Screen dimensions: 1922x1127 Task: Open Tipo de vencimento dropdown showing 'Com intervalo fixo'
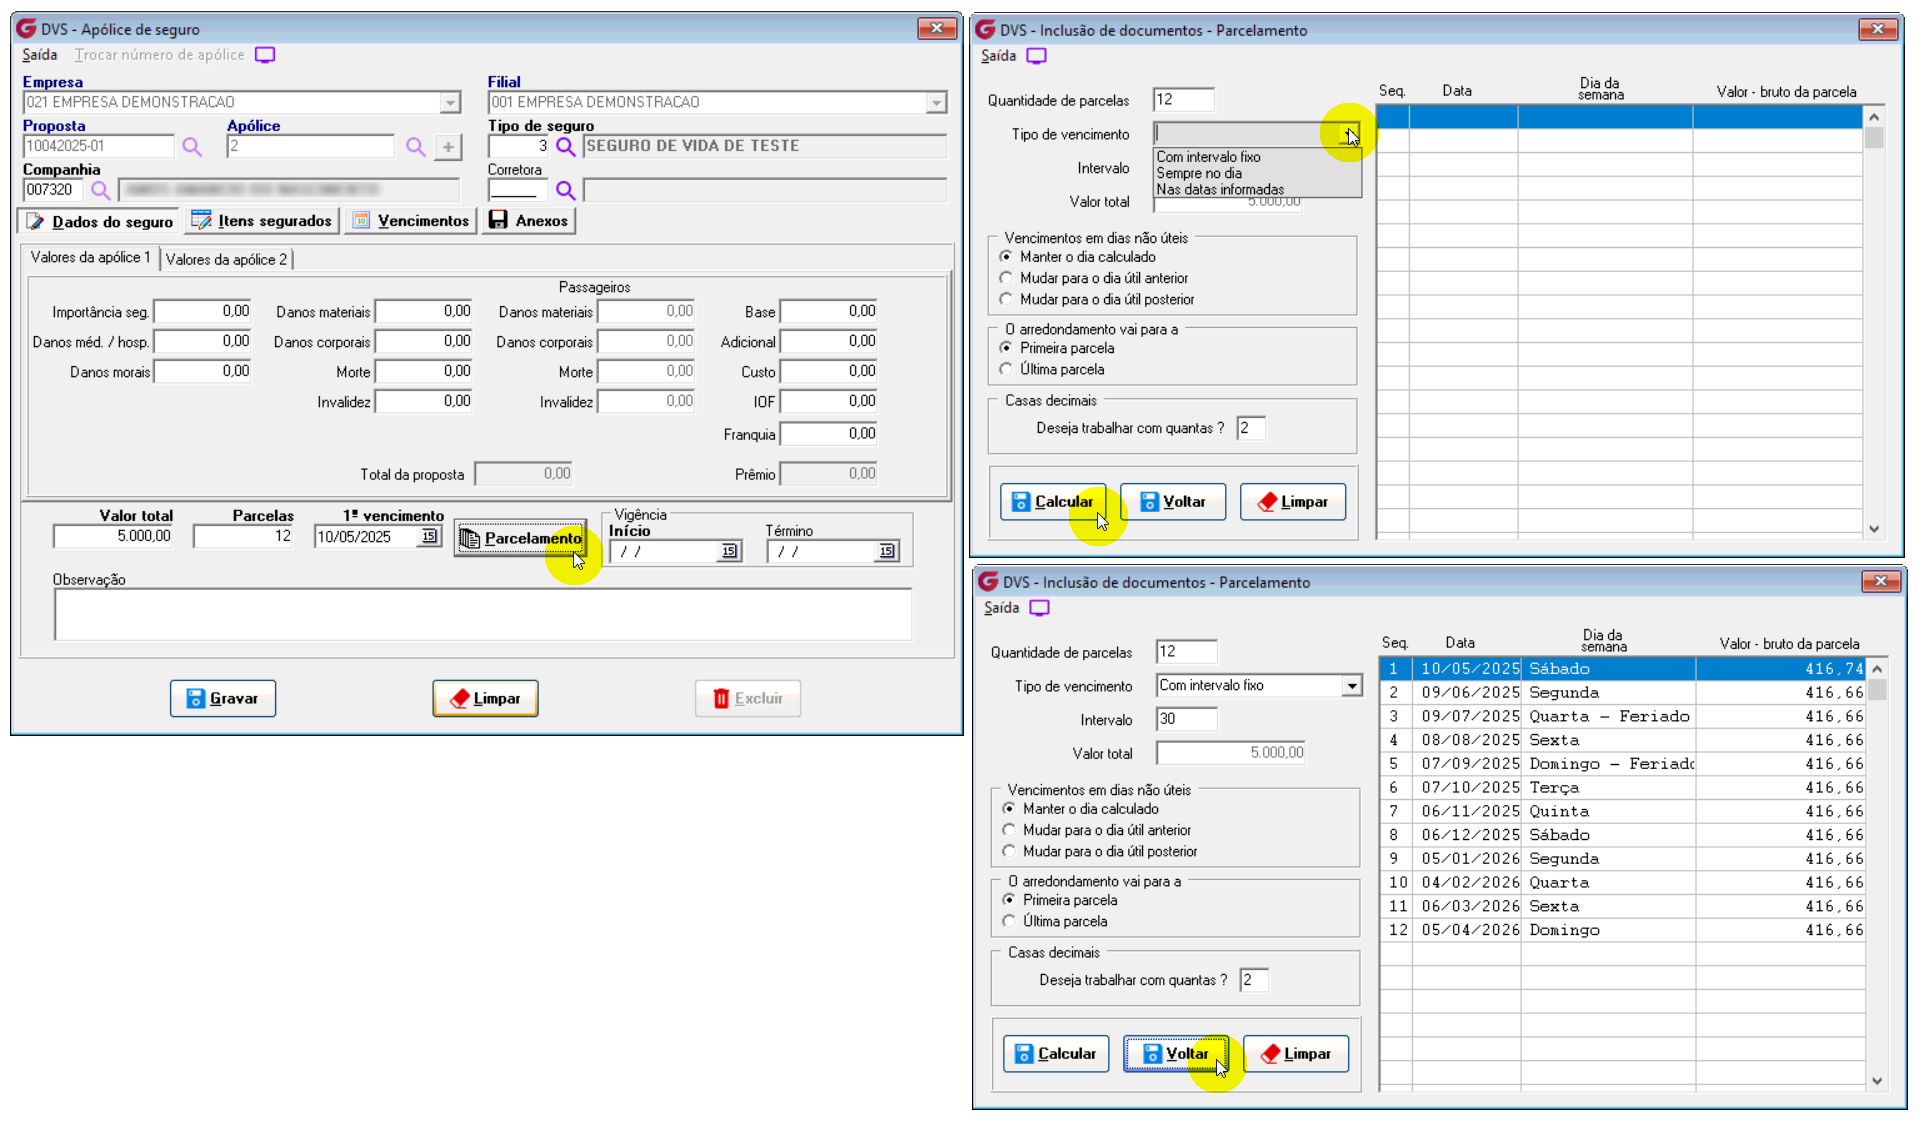click(x=1352, y=686)
